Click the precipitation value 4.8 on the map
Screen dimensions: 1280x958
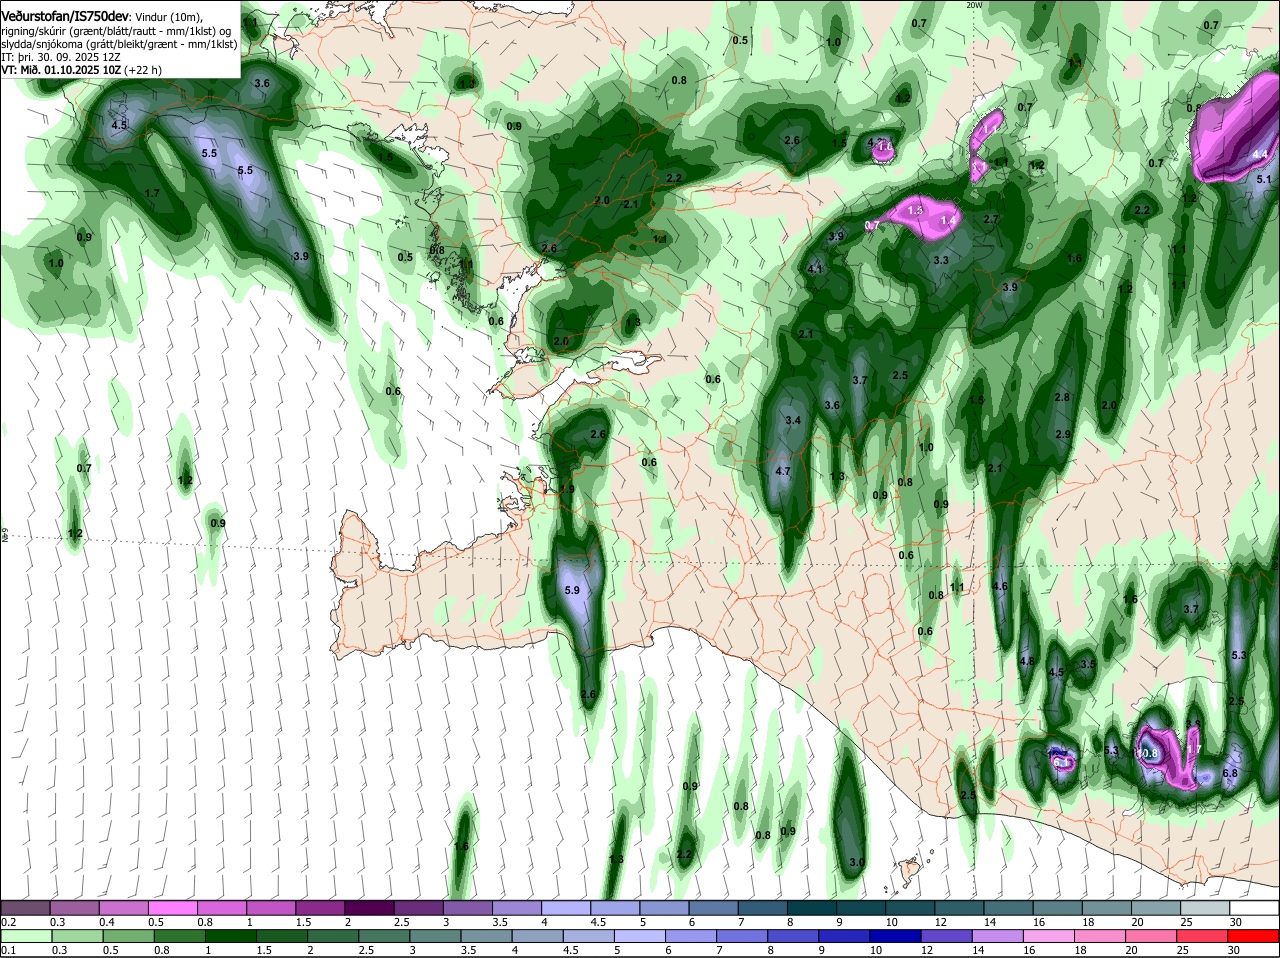pyautogui.click(x=1026, y=661)
